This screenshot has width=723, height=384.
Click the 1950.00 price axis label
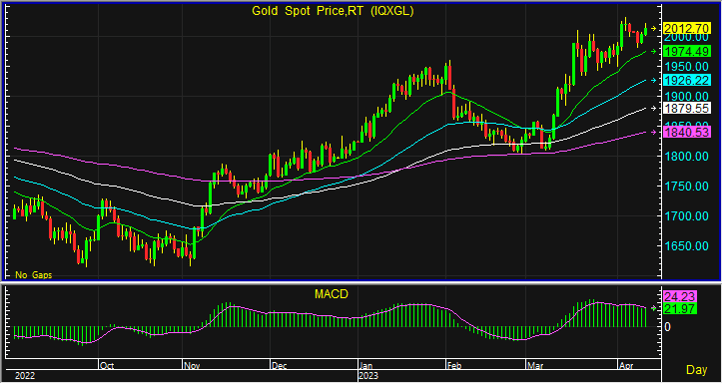tap(686, 67)
